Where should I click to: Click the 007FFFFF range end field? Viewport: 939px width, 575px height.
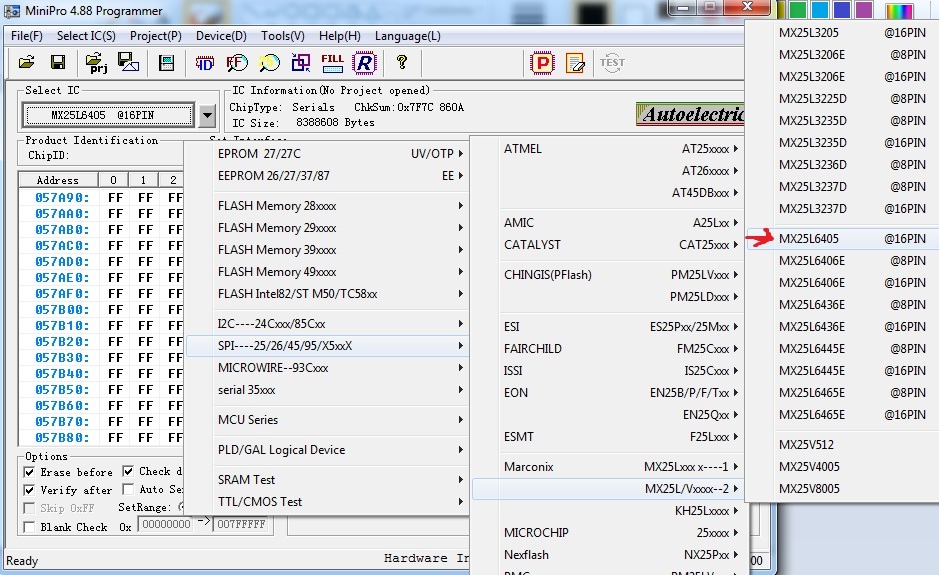242,525
